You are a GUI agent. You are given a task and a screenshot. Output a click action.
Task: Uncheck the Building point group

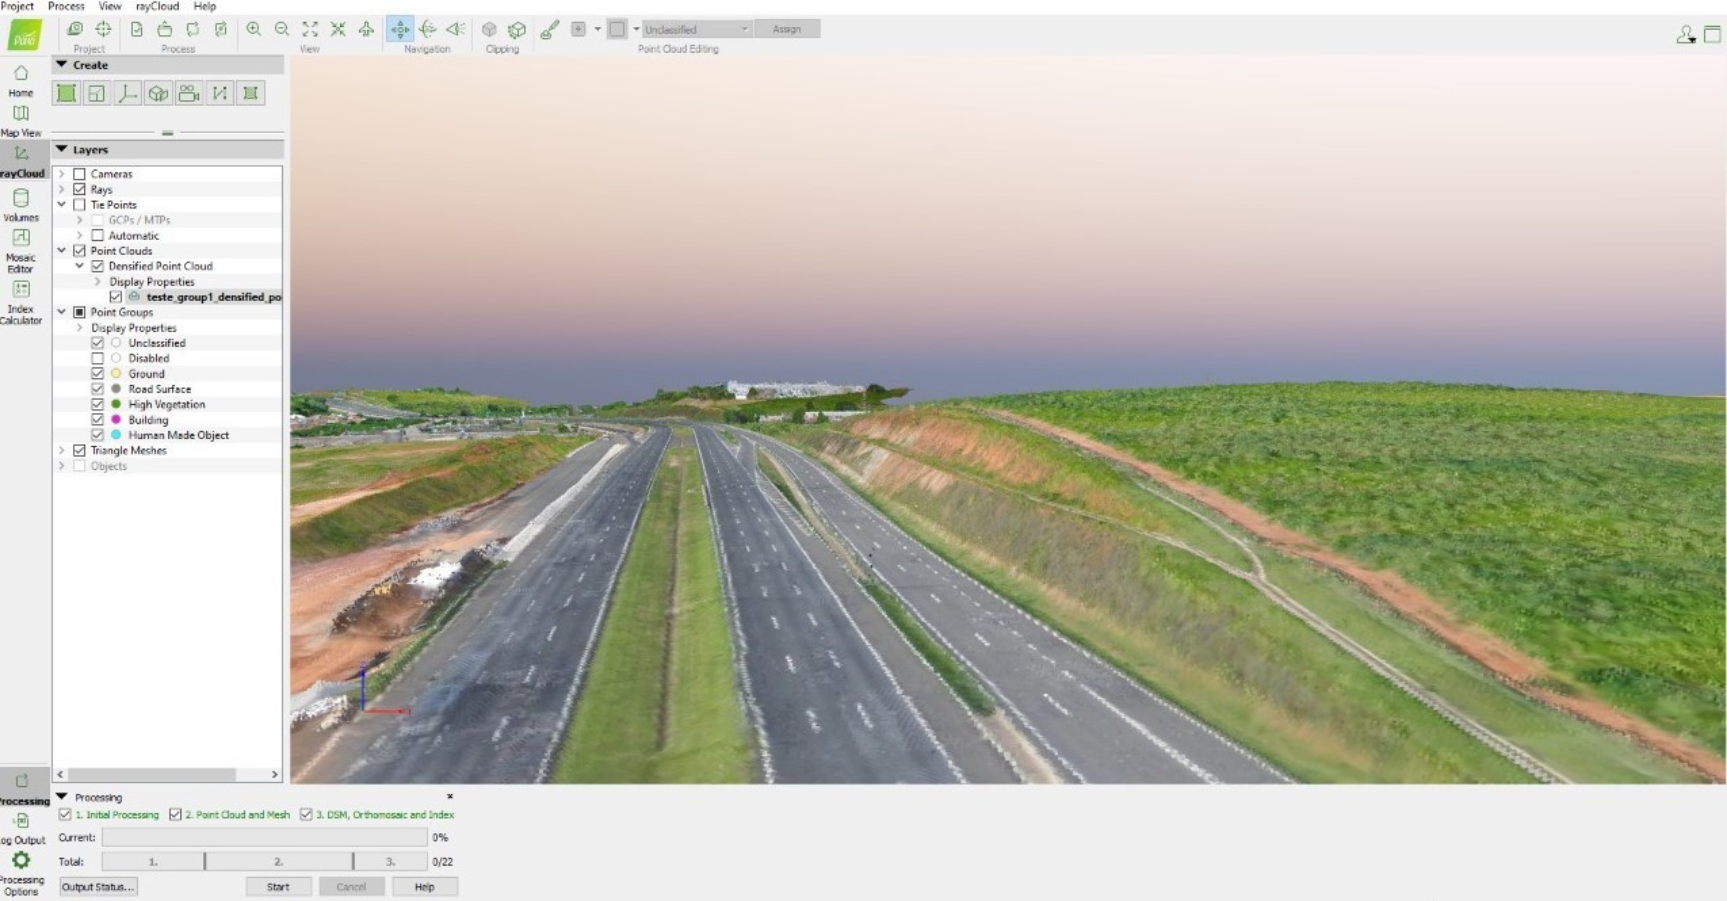98,420
